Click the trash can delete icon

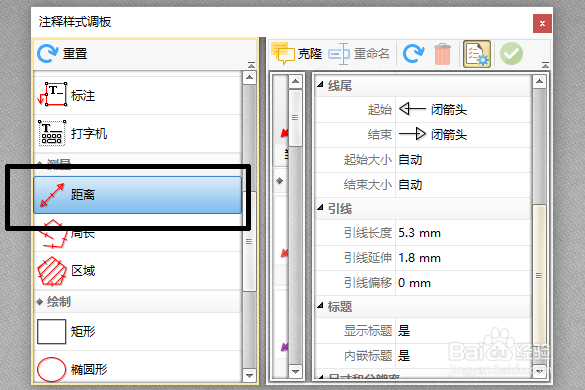tap(442, 54)
